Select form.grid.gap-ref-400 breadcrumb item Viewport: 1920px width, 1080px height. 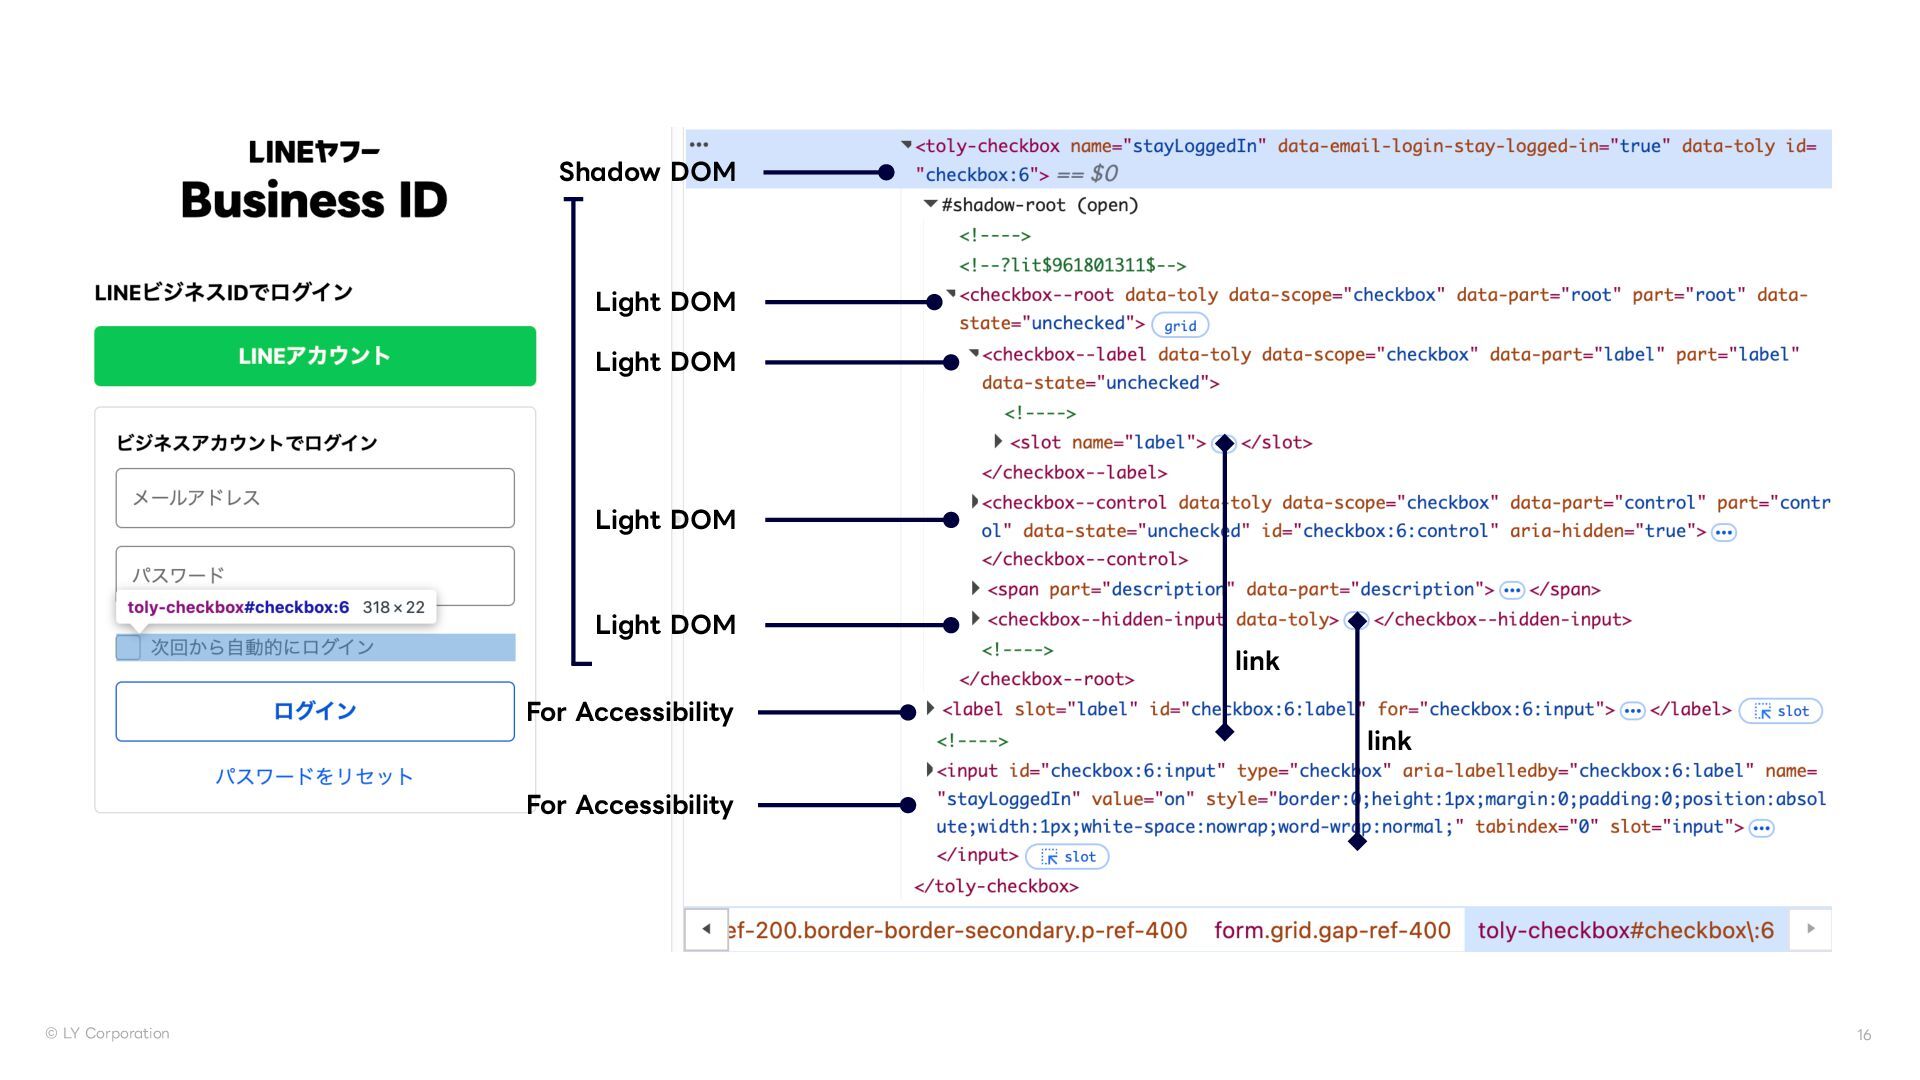tap(1331, 930)
